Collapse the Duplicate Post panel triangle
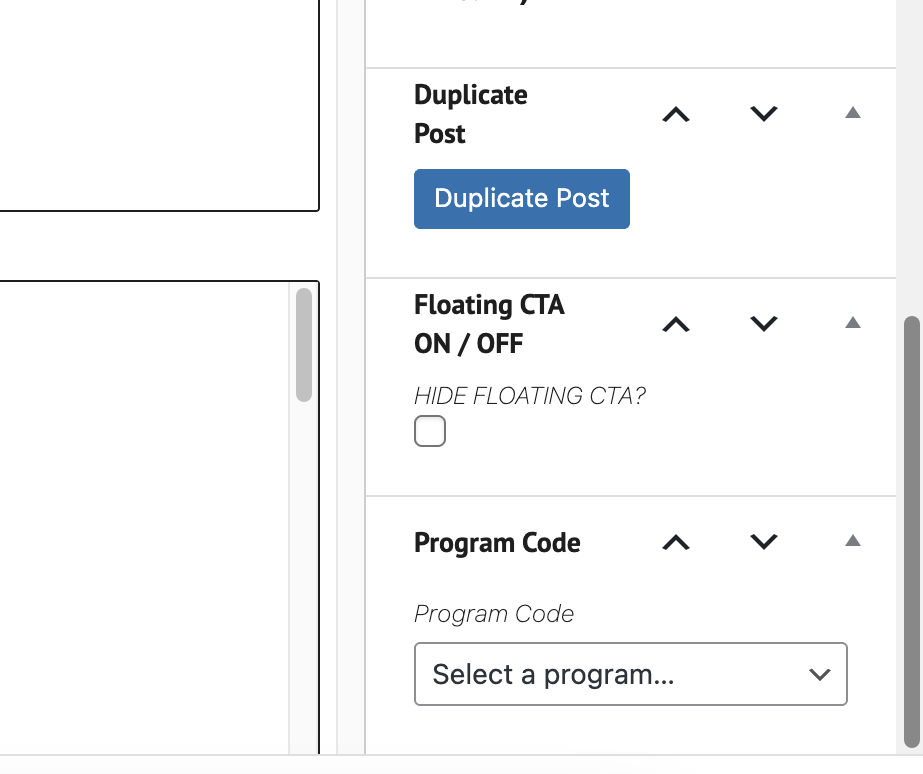This screenshot has height=774, width=923. (852, 114)
